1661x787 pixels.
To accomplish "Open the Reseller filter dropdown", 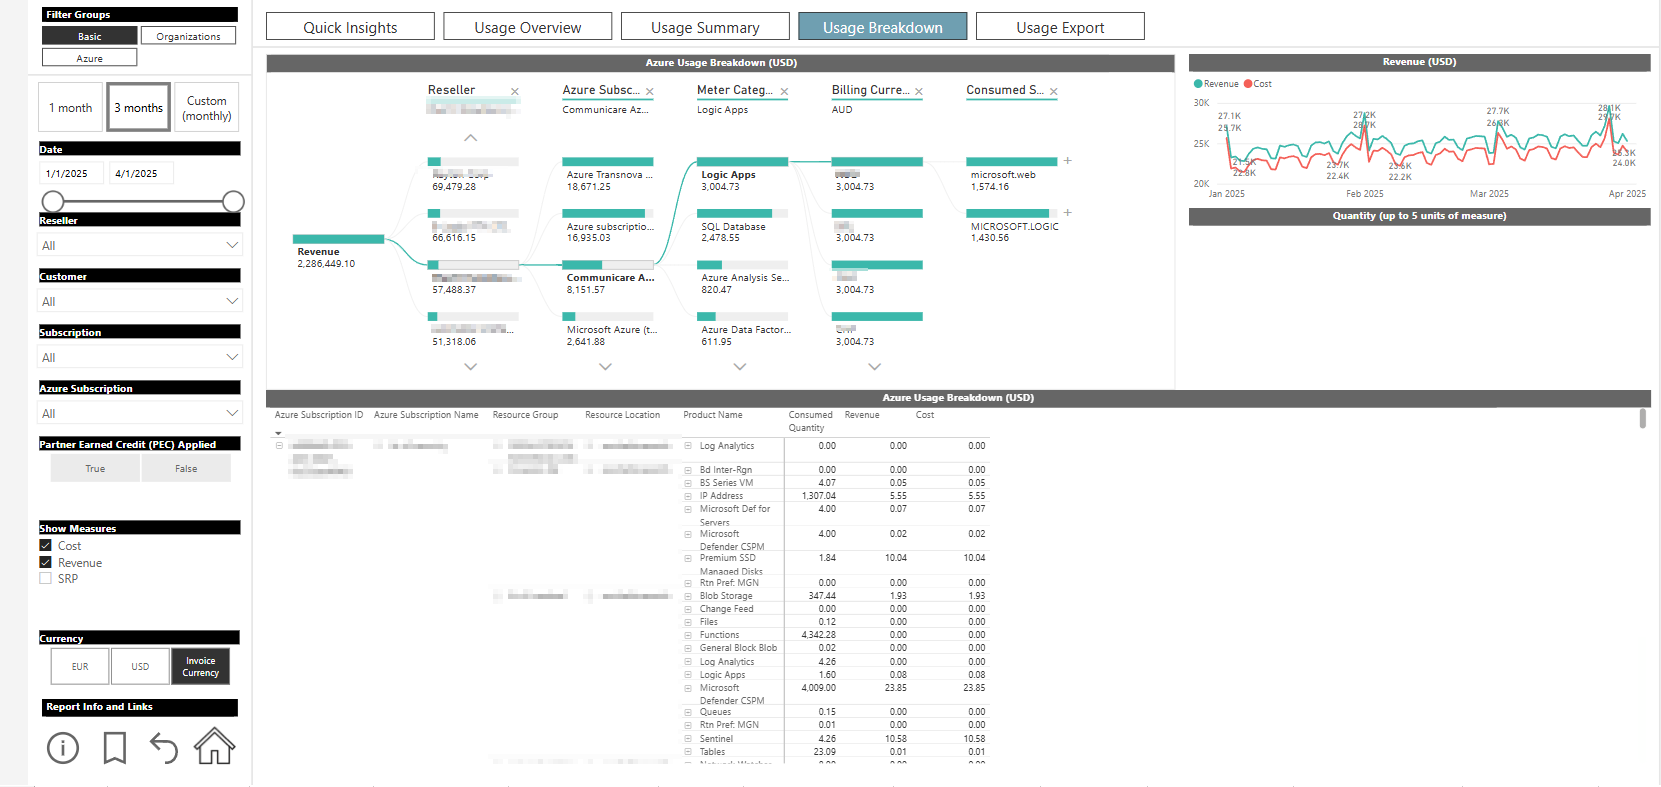I will tap(140, 245).
